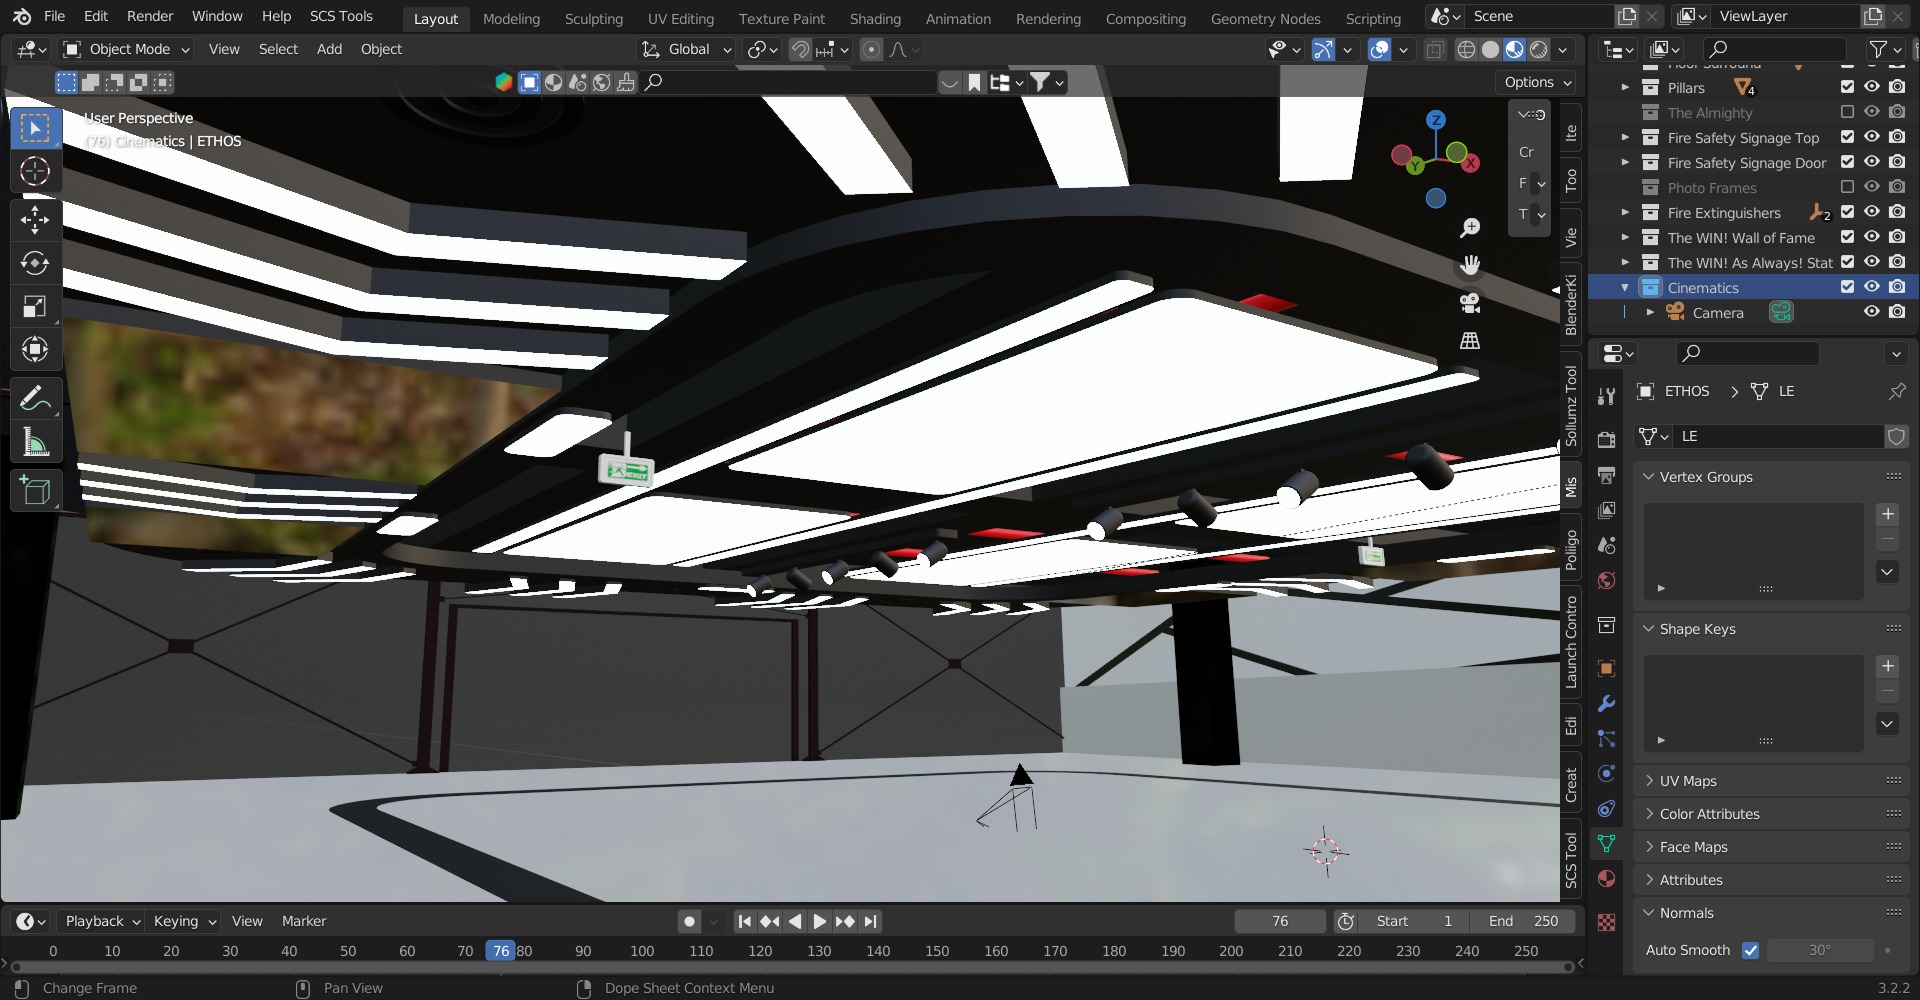The width and height of the screenshot is (1920, 1000).
Task: Select the Transform tool
Action: [x=36, y=349]
